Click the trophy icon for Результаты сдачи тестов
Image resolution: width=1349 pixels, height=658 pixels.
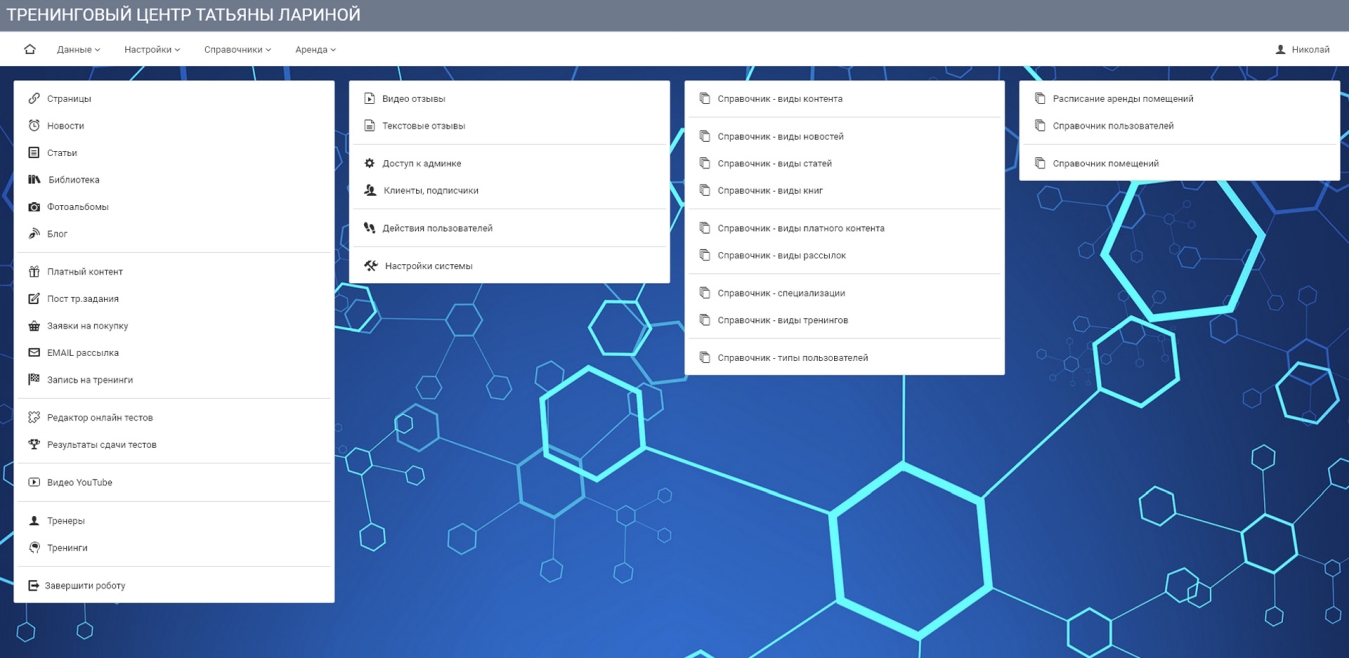pyautogui.click(x=34, y=445)
